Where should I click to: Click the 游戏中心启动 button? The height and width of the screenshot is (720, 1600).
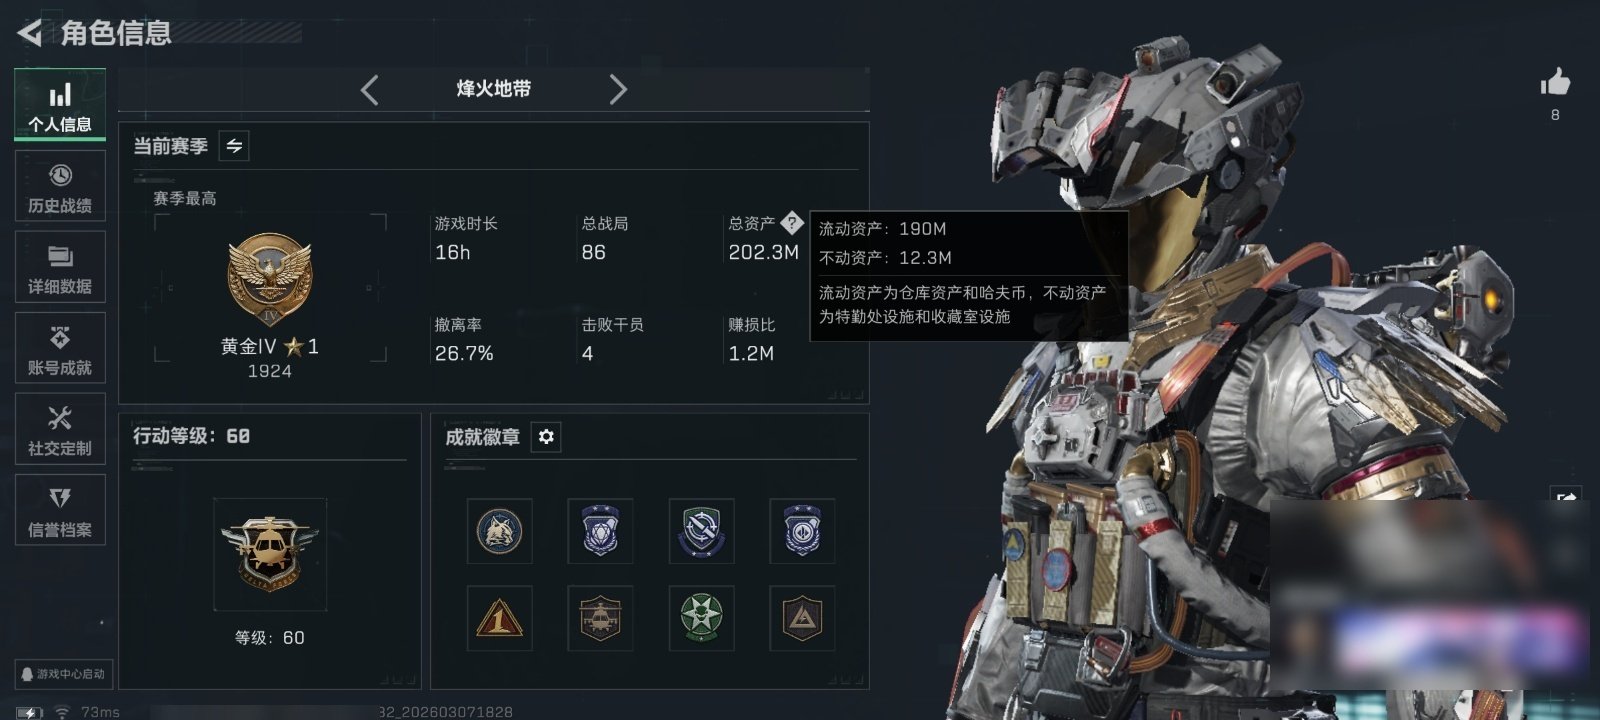click(62, 674)
